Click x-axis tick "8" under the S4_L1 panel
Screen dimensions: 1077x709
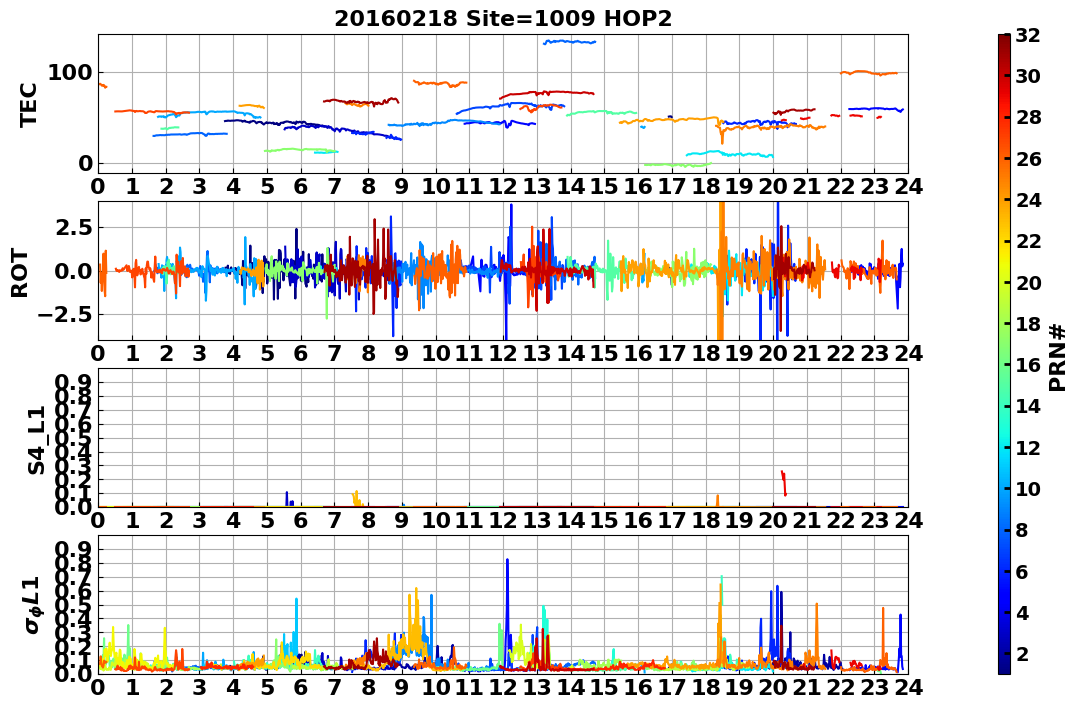[x=368, y=520]
